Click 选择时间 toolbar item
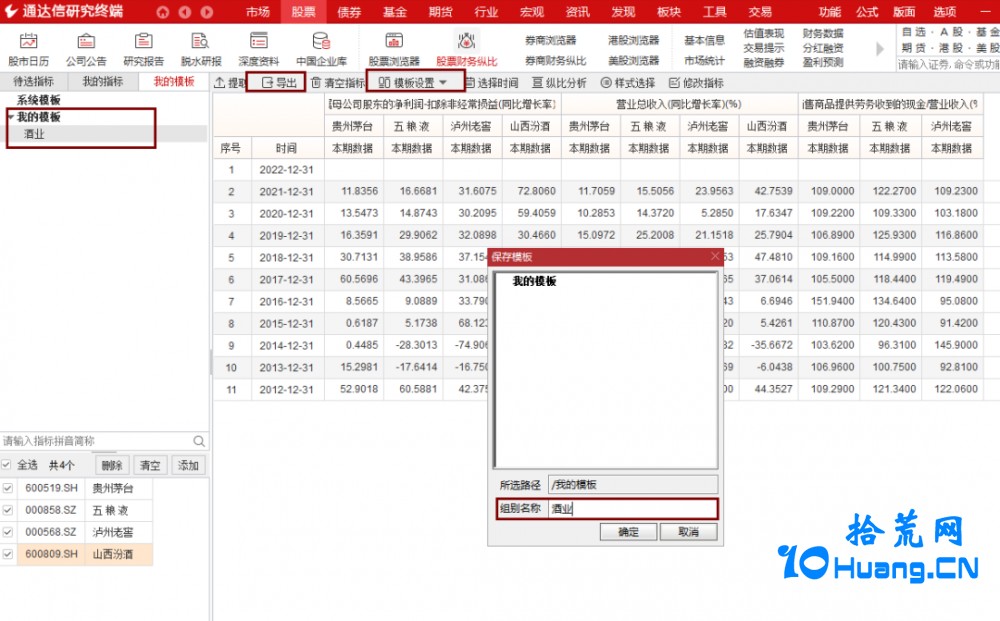 pos(490,83)
